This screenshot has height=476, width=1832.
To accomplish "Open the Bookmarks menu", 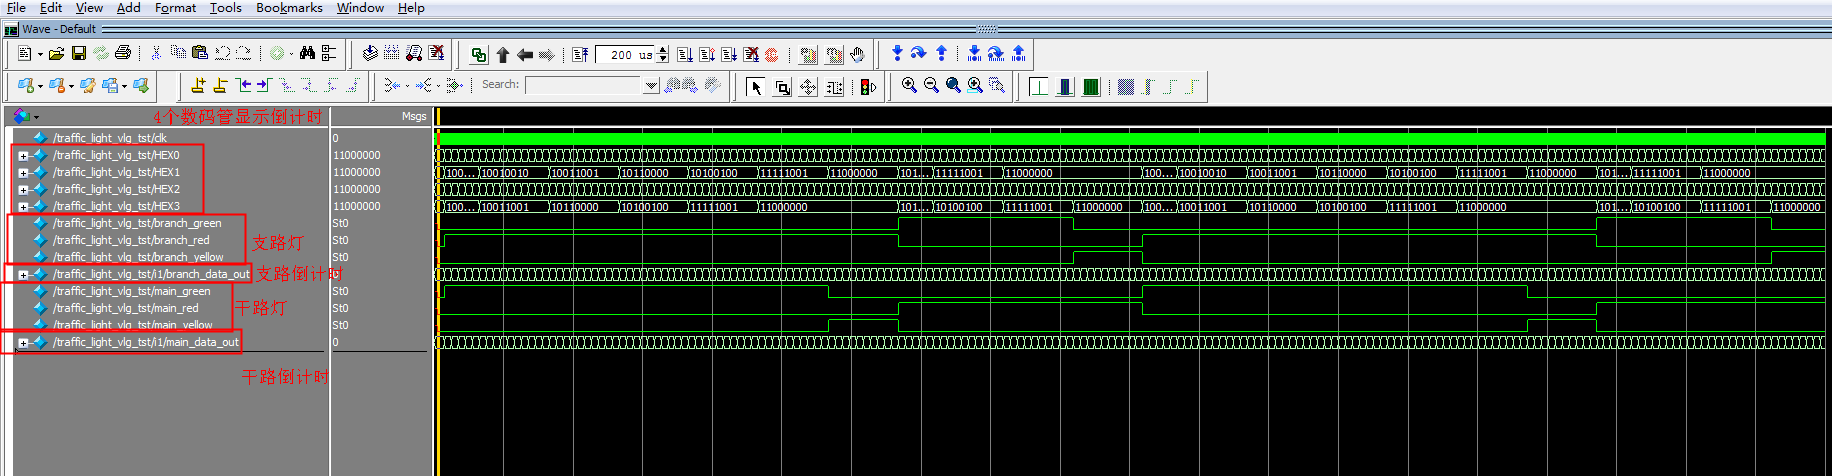I will 289,7.
